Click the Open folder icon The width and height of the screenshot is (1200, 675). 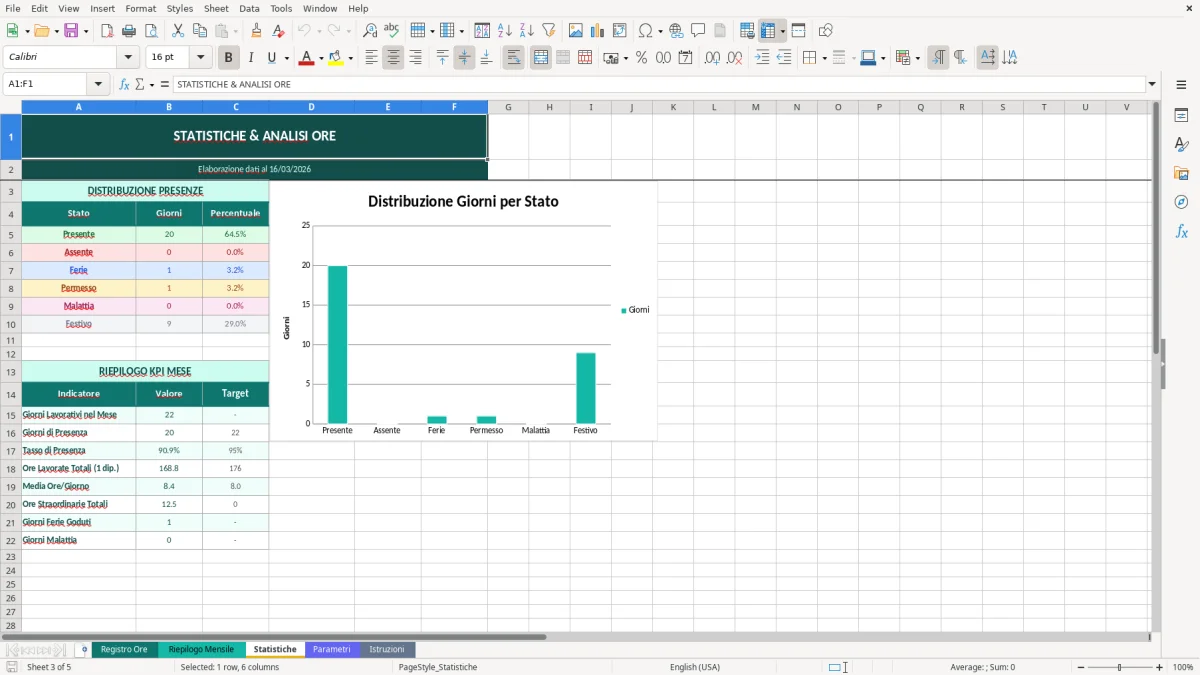pos(40,31)
